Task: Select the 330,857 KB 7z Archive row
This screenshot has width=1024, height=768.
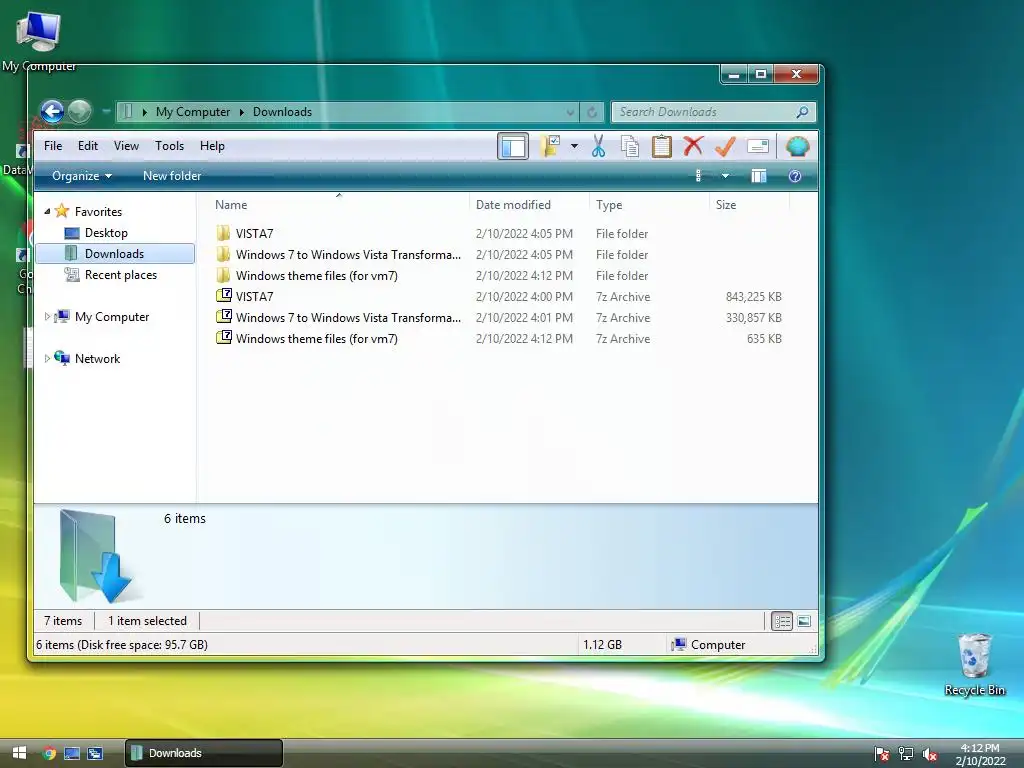Action: pyautogui.click(x=498, y=317)
